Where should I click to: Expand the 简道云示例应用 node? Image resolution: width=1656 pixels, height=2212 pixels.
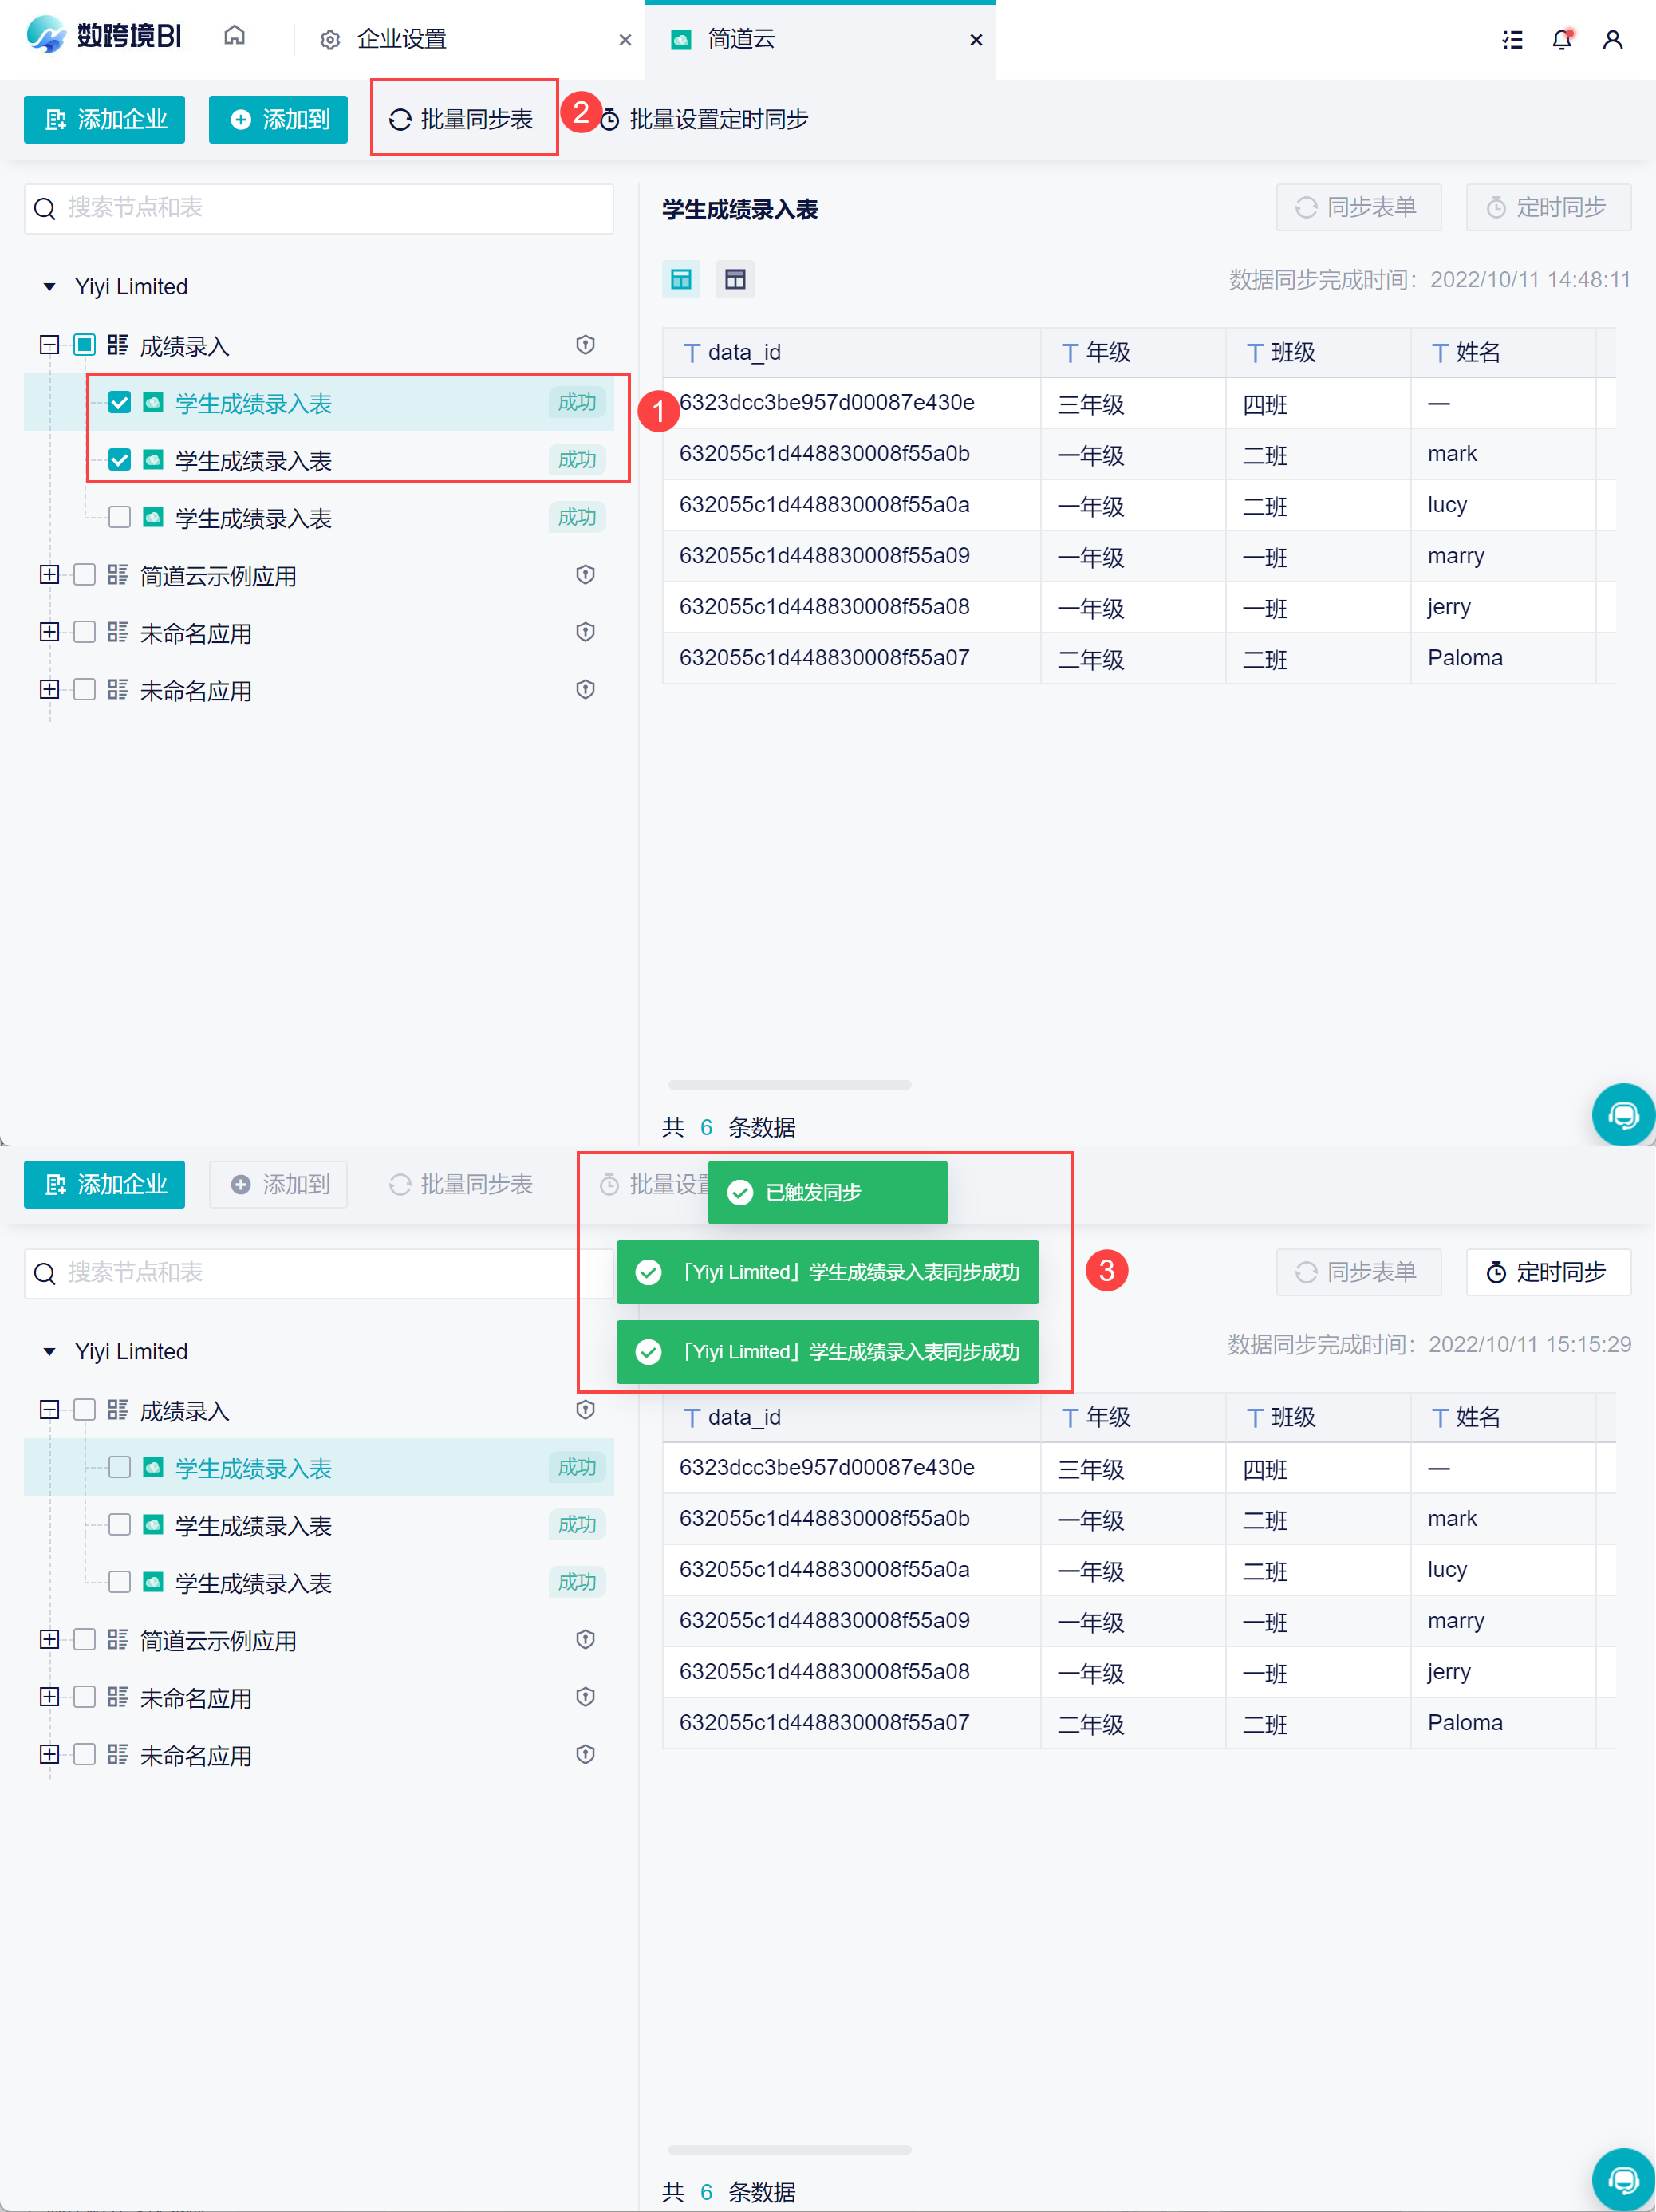pos(49,575)
